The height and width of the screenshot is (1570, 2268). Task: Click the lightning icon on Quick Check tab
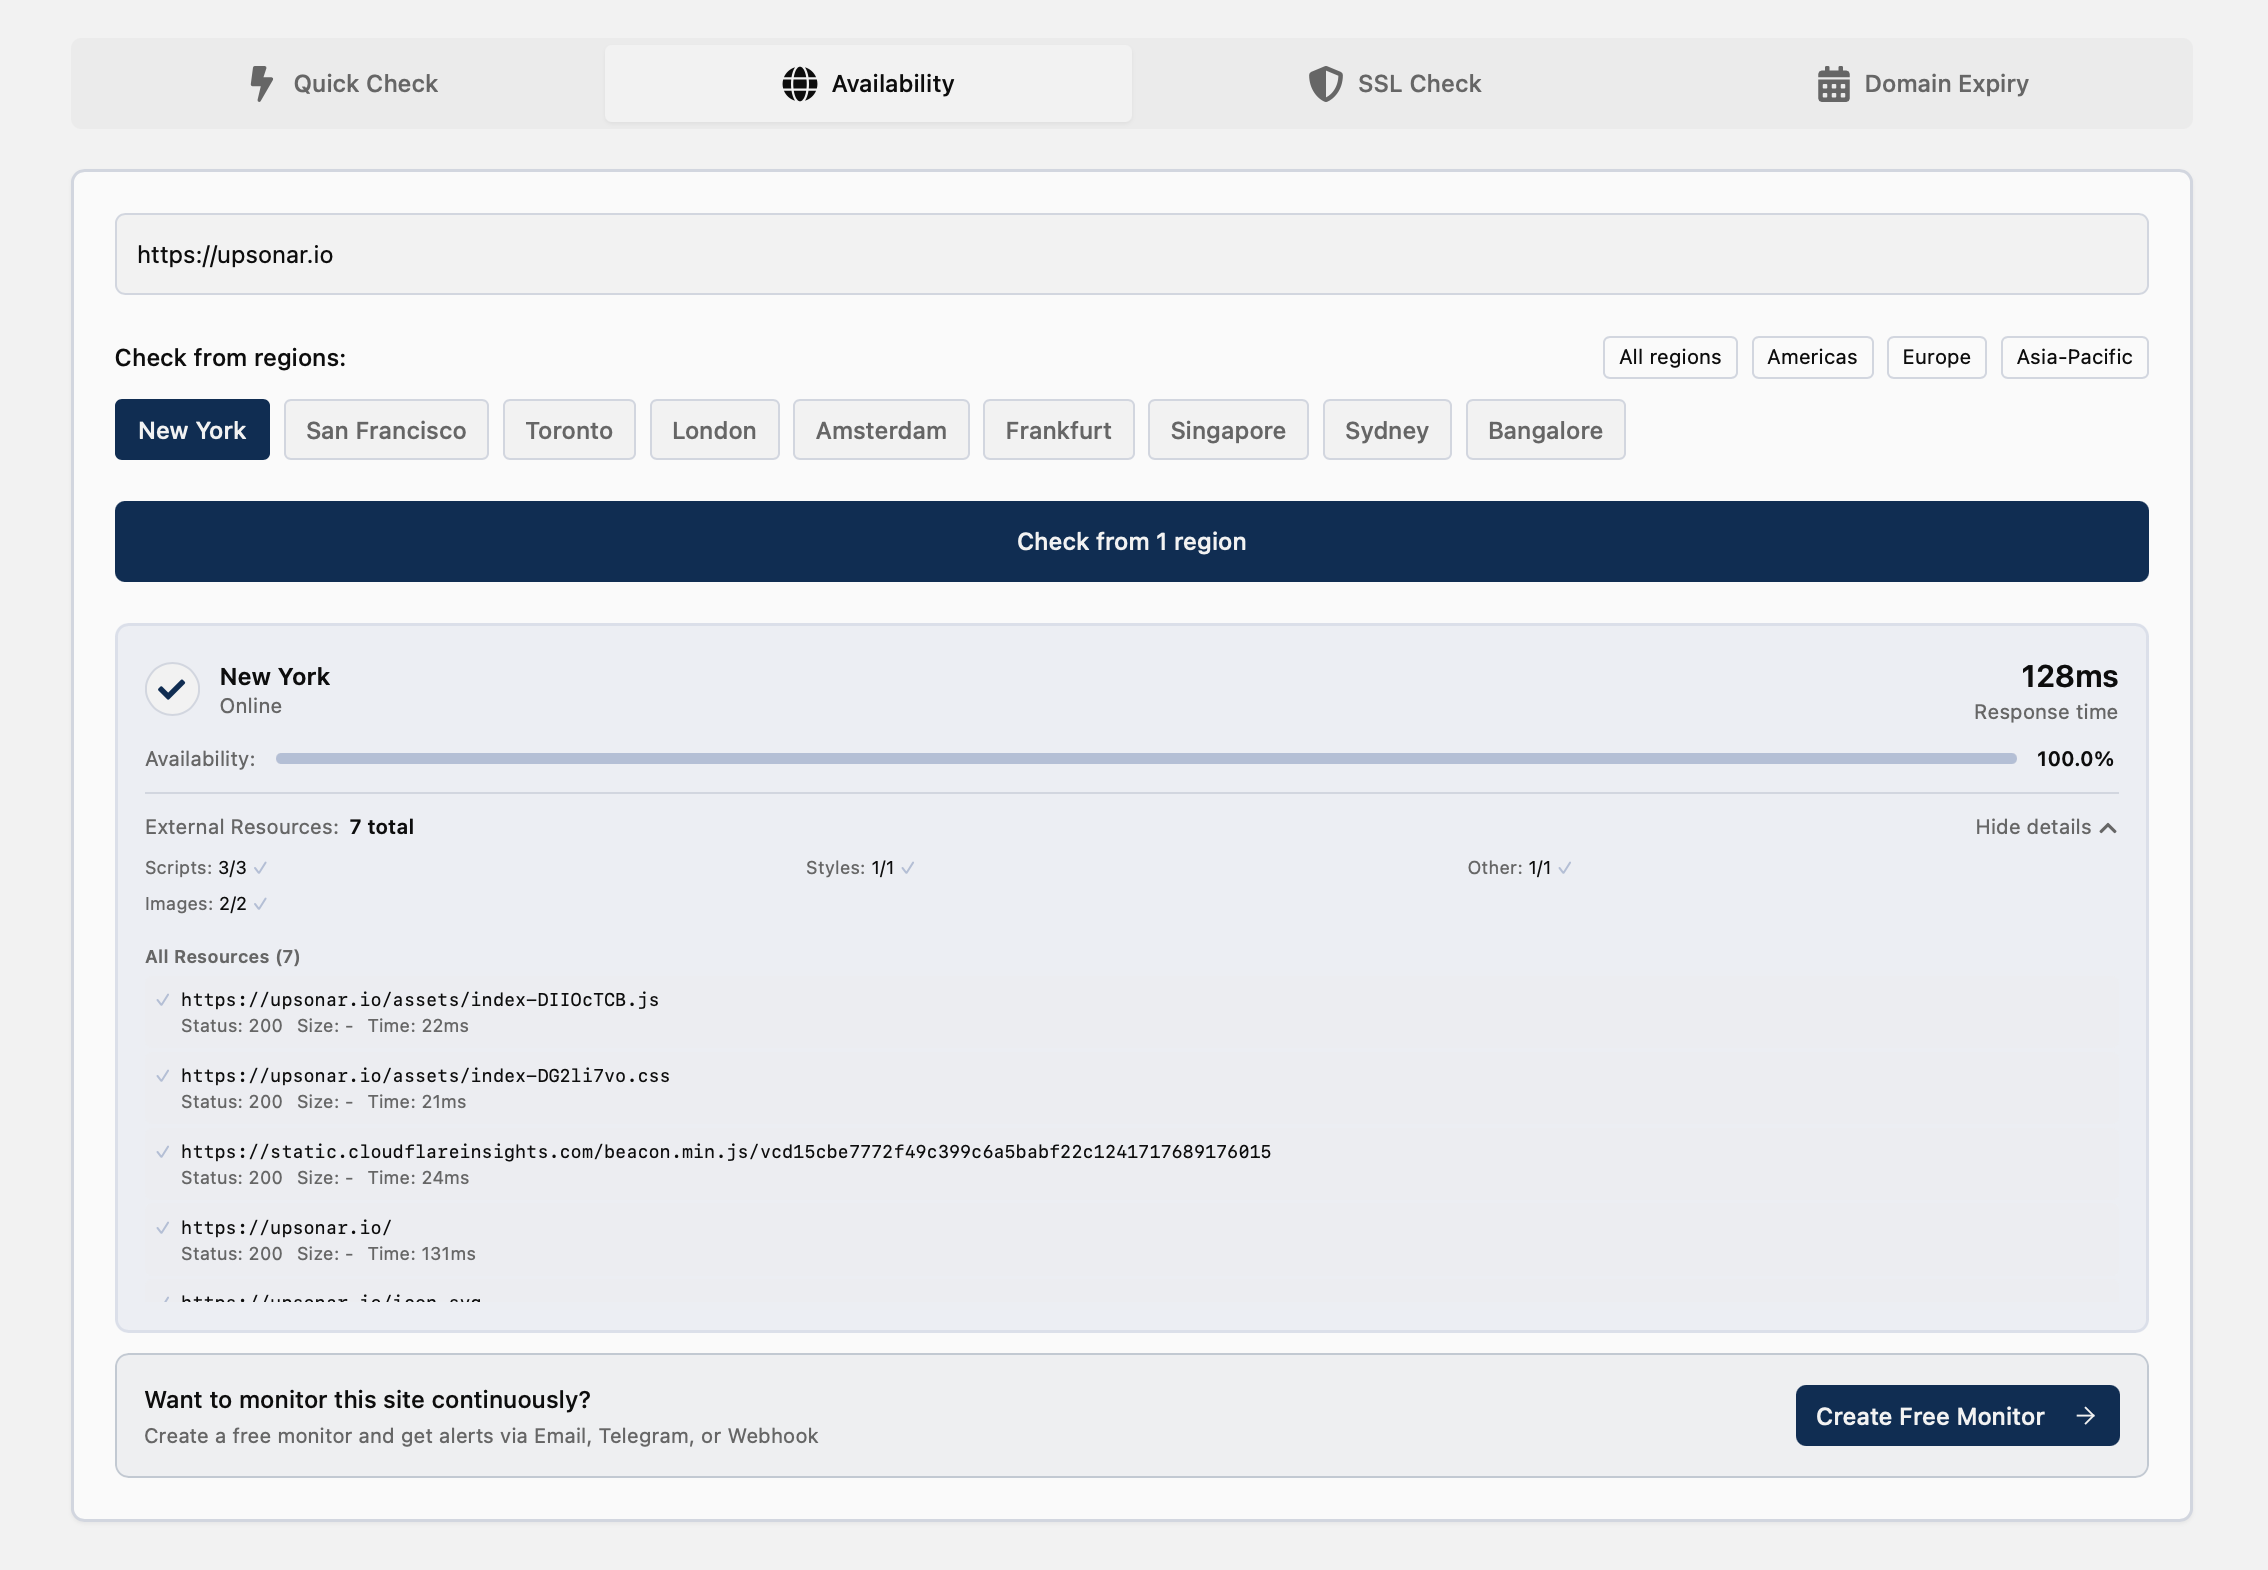tap(262, 84)
